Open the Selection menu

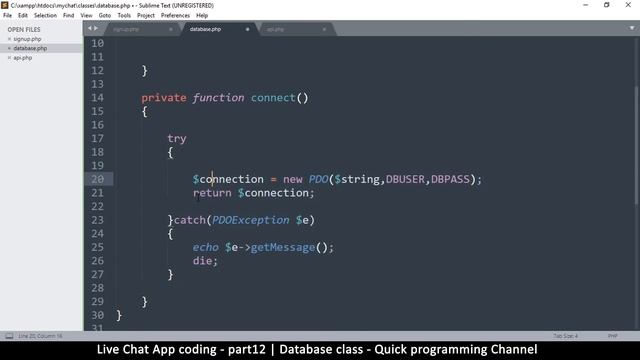pos(45,16)
